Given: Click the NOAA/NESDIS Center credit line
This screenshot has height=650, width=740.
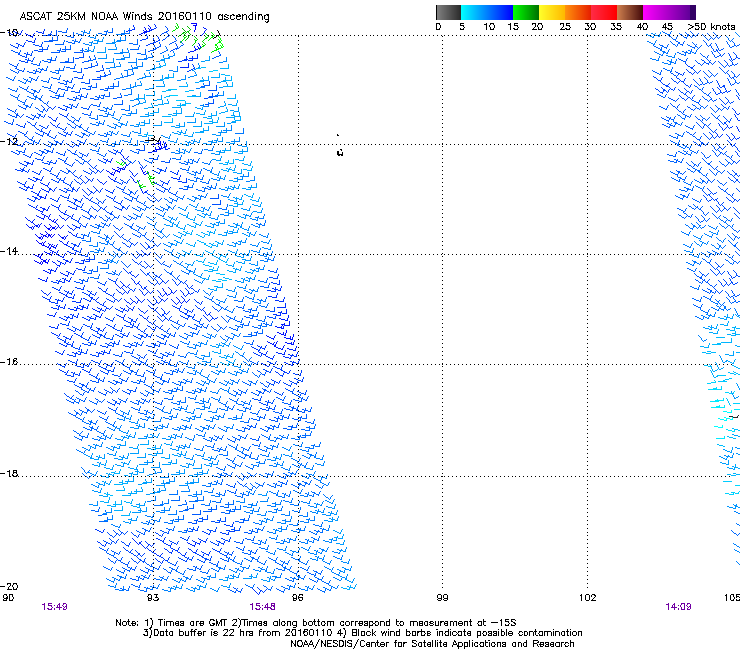Looking at the screenshot, I should pyautogui.click(x=432, y=644).
